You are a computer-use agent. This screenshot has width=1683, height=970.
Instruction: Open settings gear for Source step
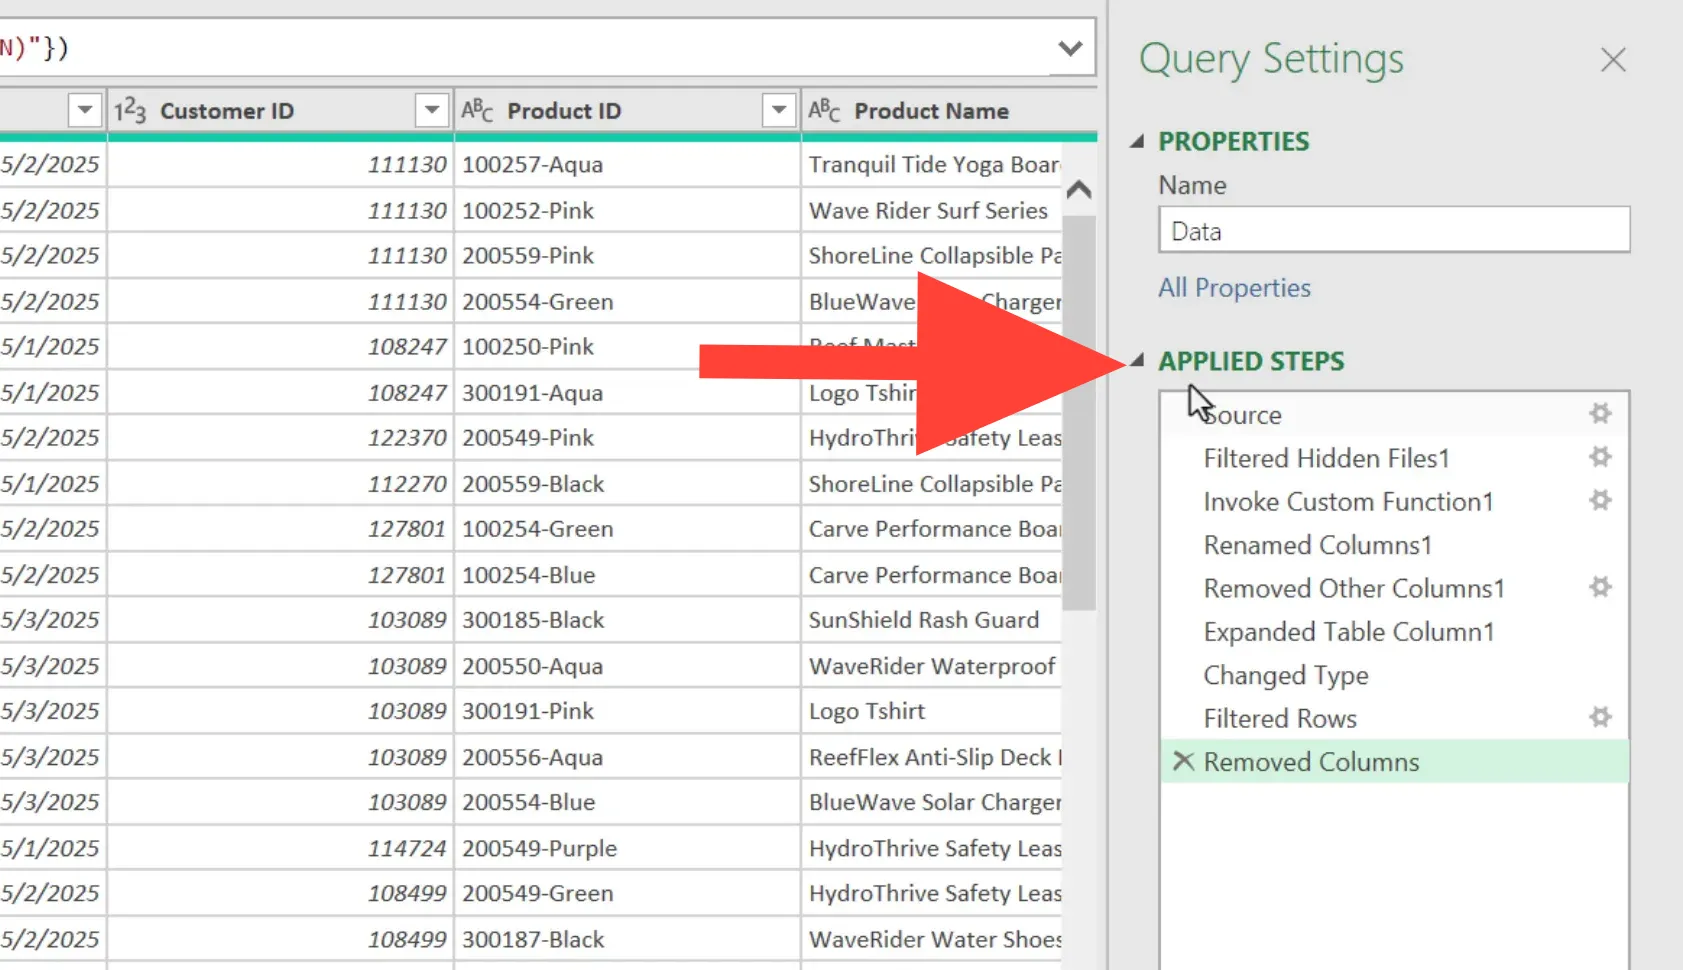click(1600, 414)
